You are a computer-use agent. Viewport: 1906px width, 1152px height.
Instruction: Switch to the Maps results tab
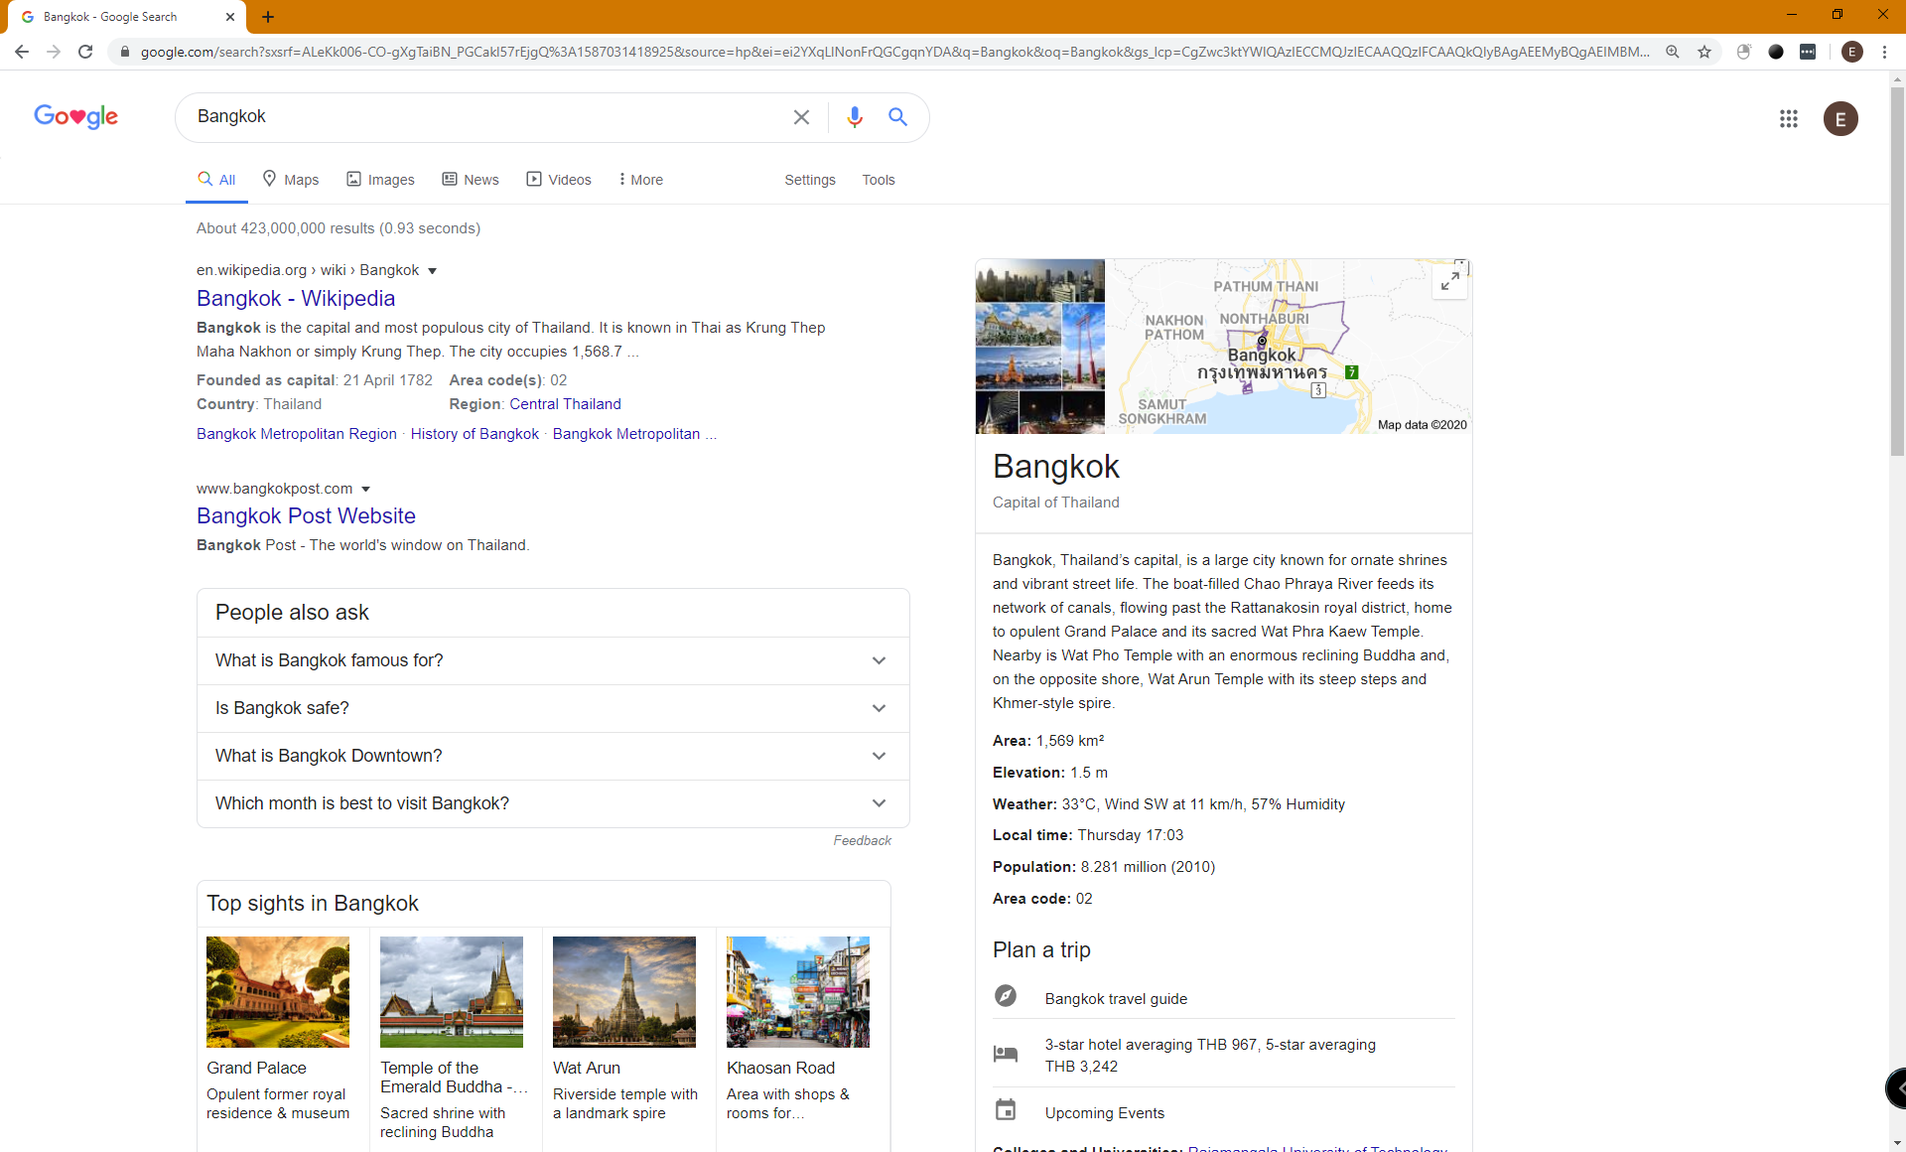click(291, 180)
